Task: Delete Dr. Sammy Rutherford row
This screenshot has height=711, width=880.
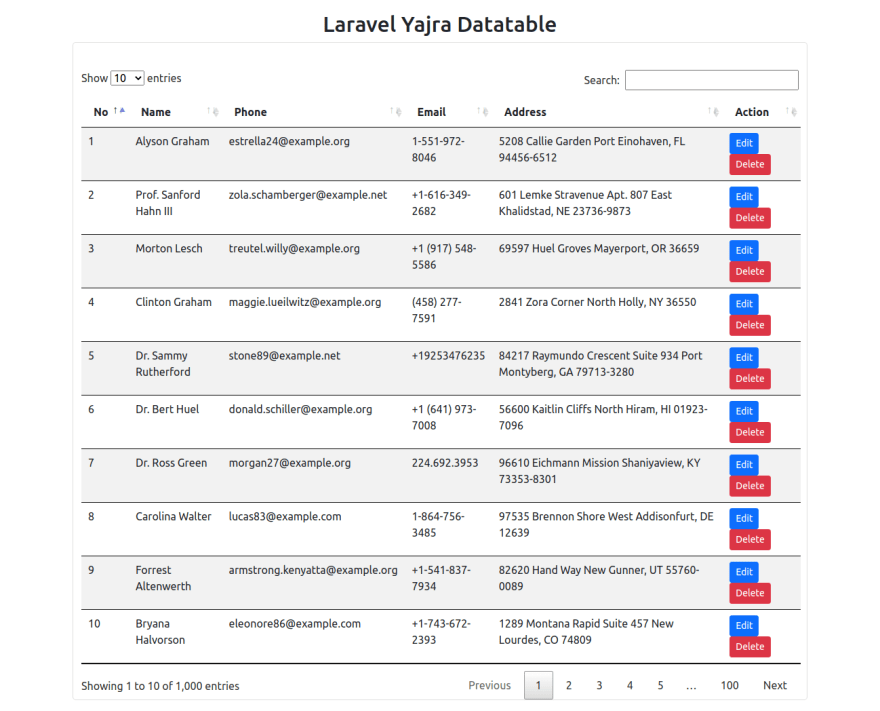Action: click(750, 379)
